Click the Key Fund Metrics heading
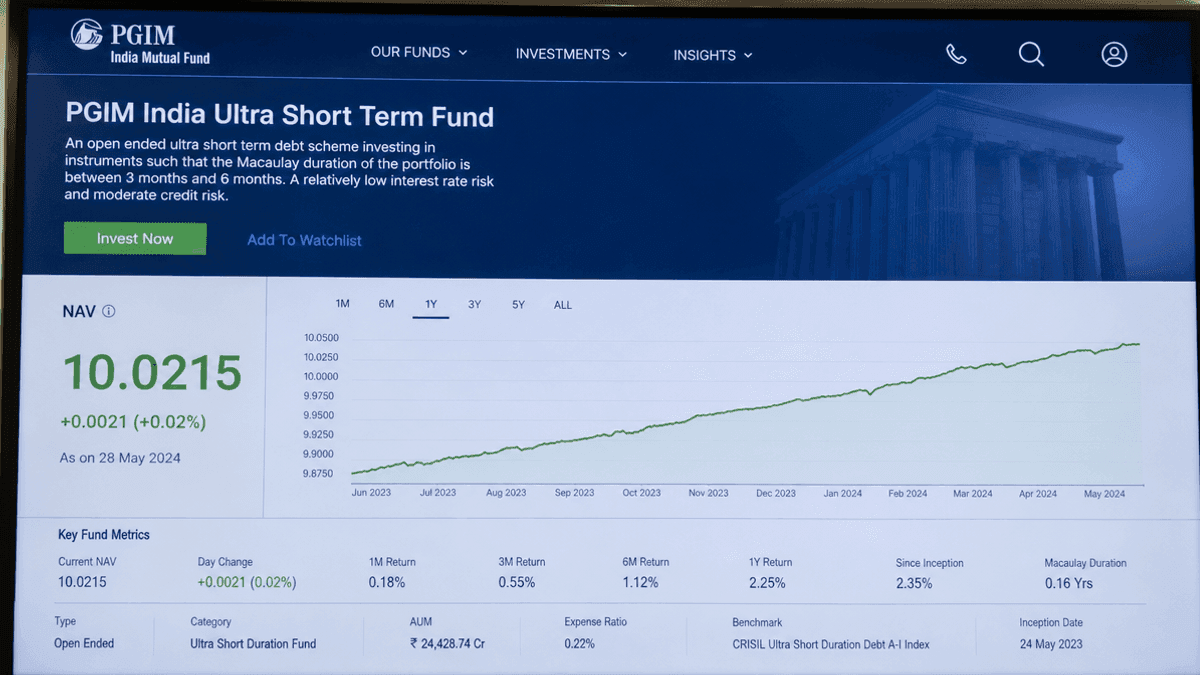The image size is (1200, 675). tap(104, 535)
